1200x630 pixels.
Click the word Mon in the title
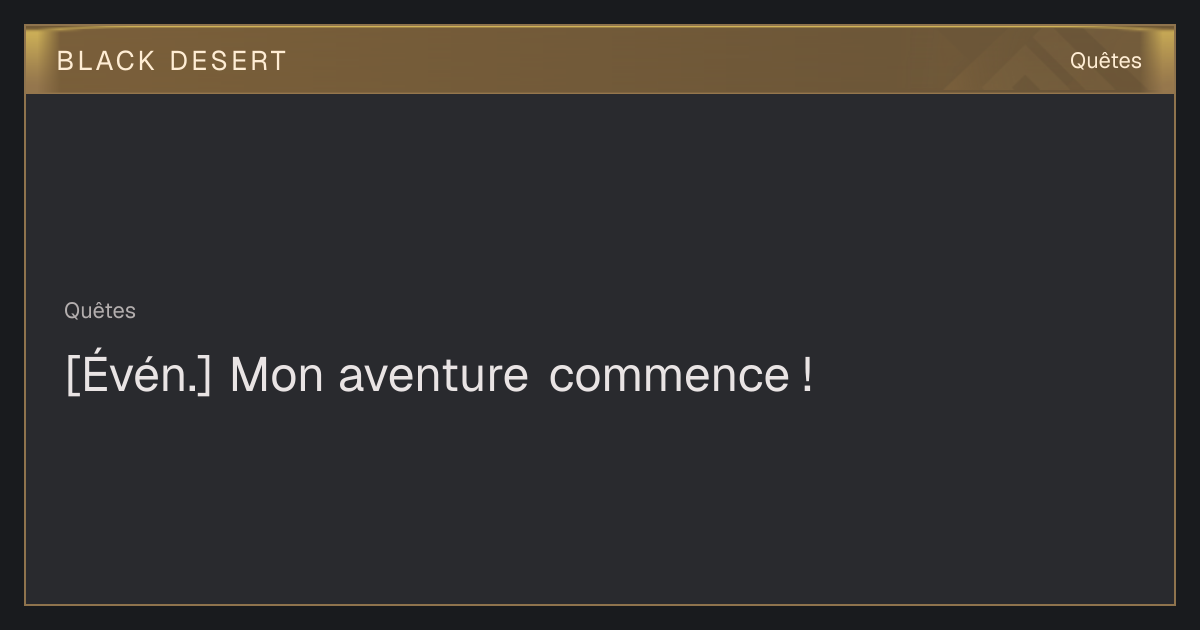[278, 376]
